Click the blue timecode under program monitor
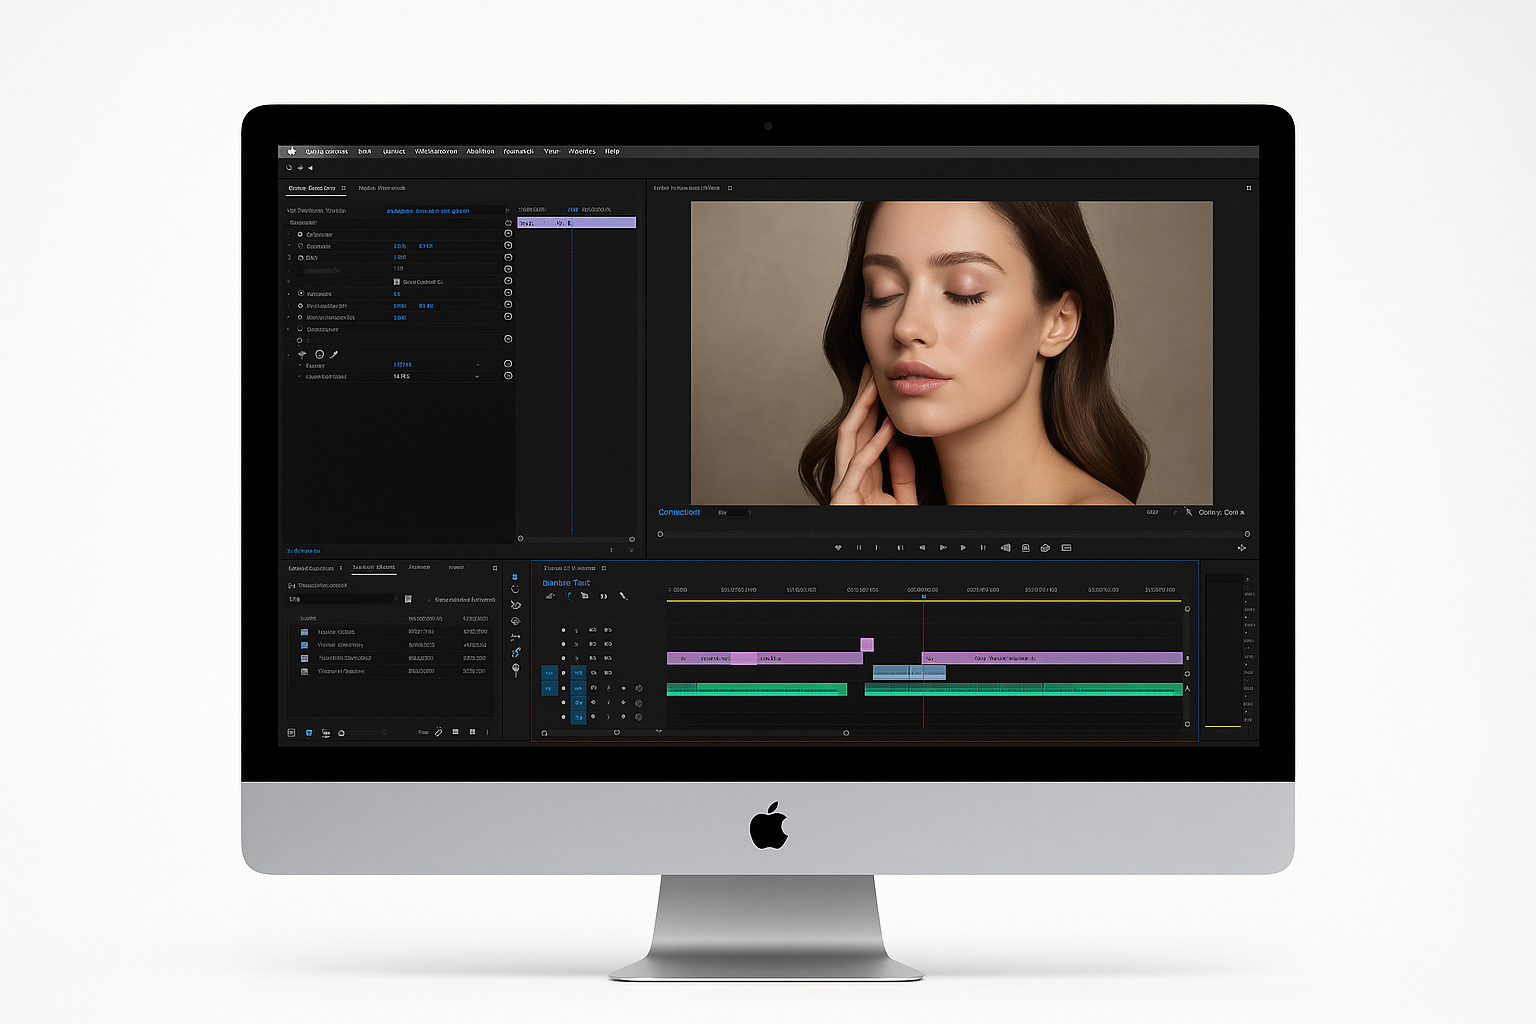1536x1024 pixels. [679, 513]
